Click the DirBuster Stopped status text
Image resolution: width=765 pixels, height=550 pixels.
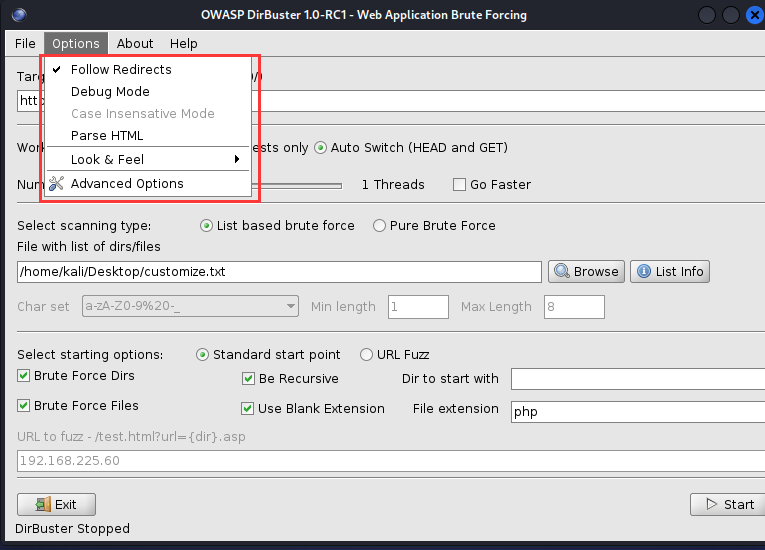coord(72,529)
